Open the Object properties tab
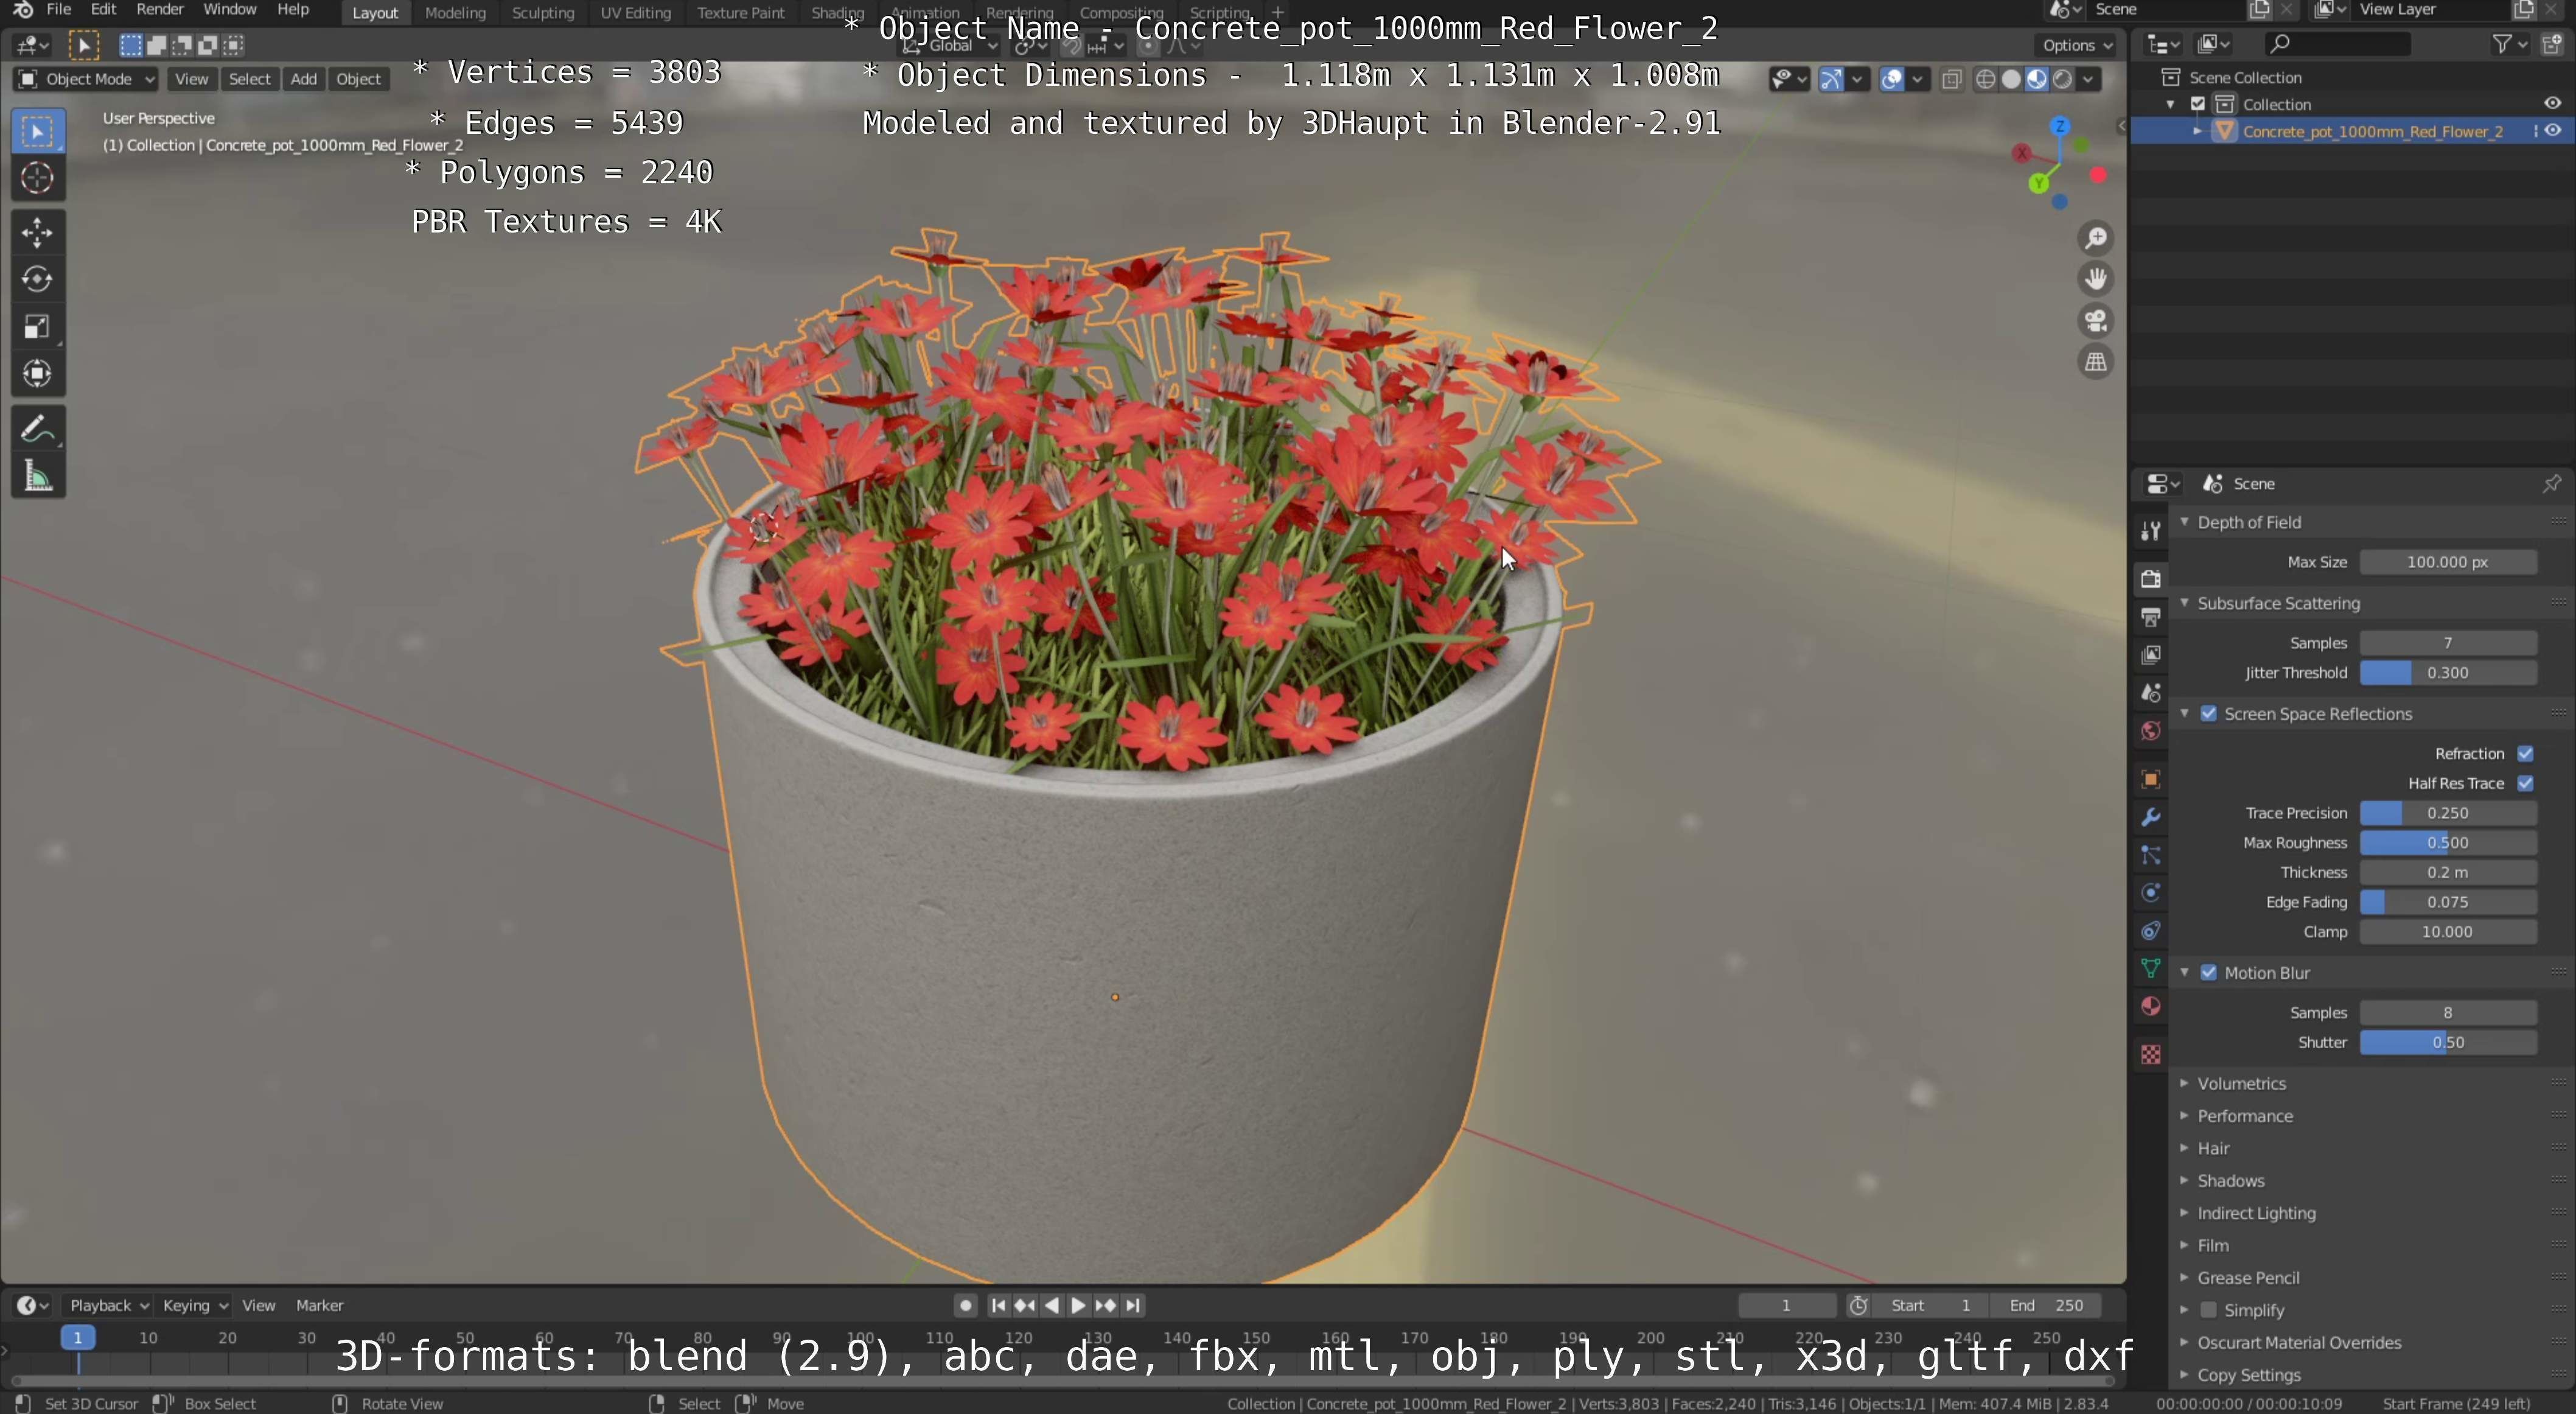This screenshot has width=2576, height=1414. click(x=2150, y=779)
